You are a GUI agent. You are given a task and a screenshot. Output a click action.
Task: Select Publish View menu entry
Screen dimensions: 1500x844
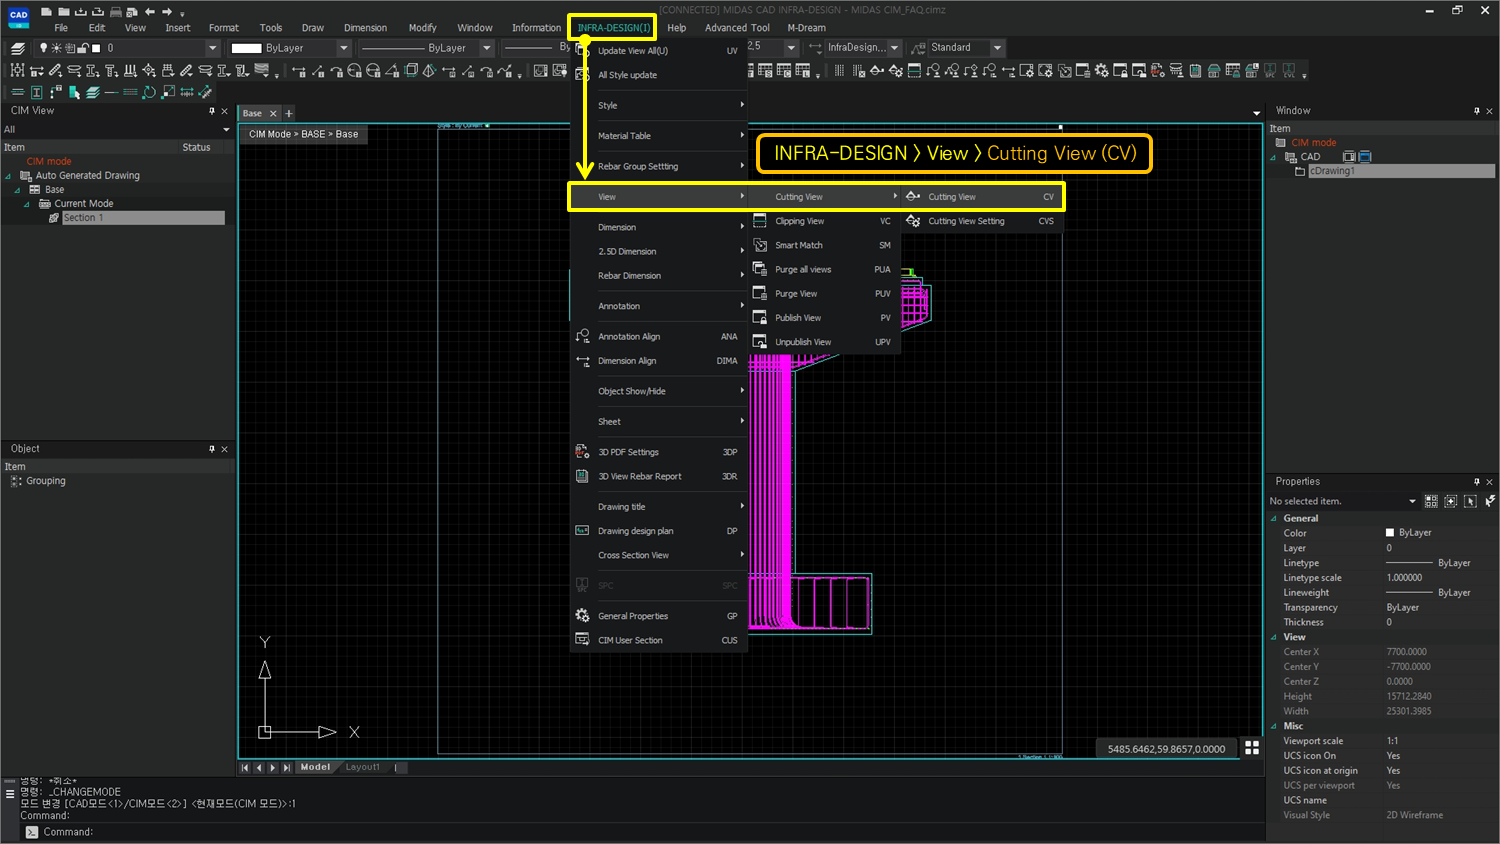pos(824,318)
